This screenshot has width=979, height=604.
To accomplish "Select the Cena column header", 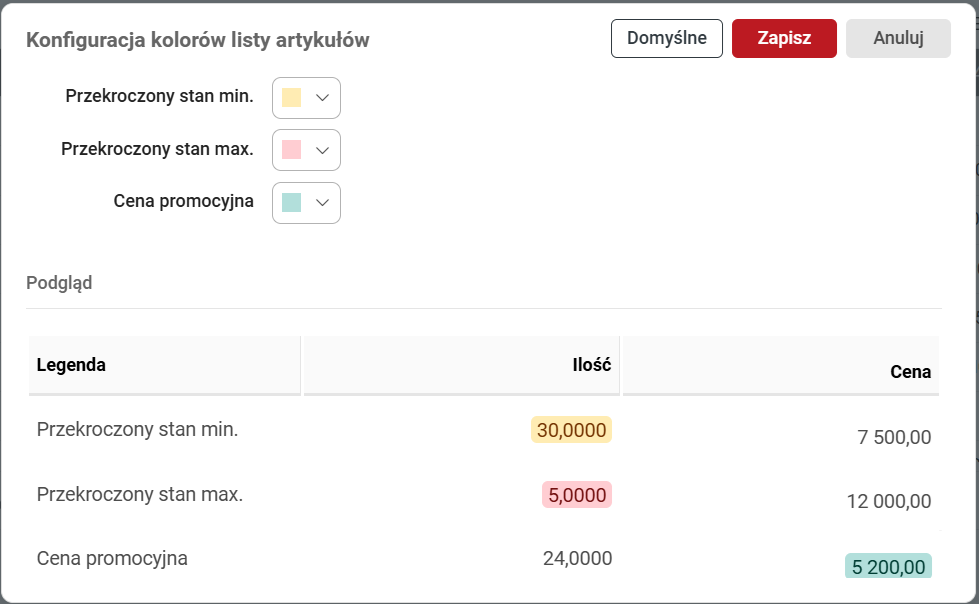I will pos(910,372).
